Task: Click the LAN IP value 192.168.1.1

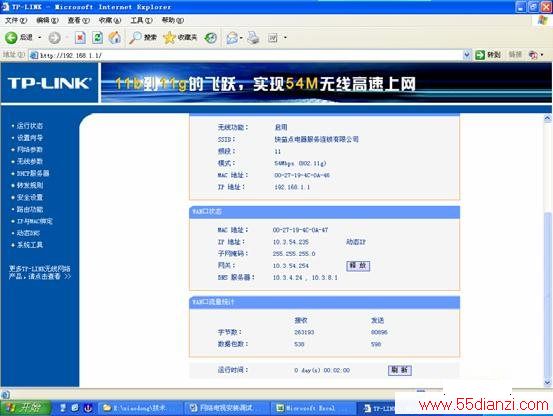Action: (x=292, y=187)
